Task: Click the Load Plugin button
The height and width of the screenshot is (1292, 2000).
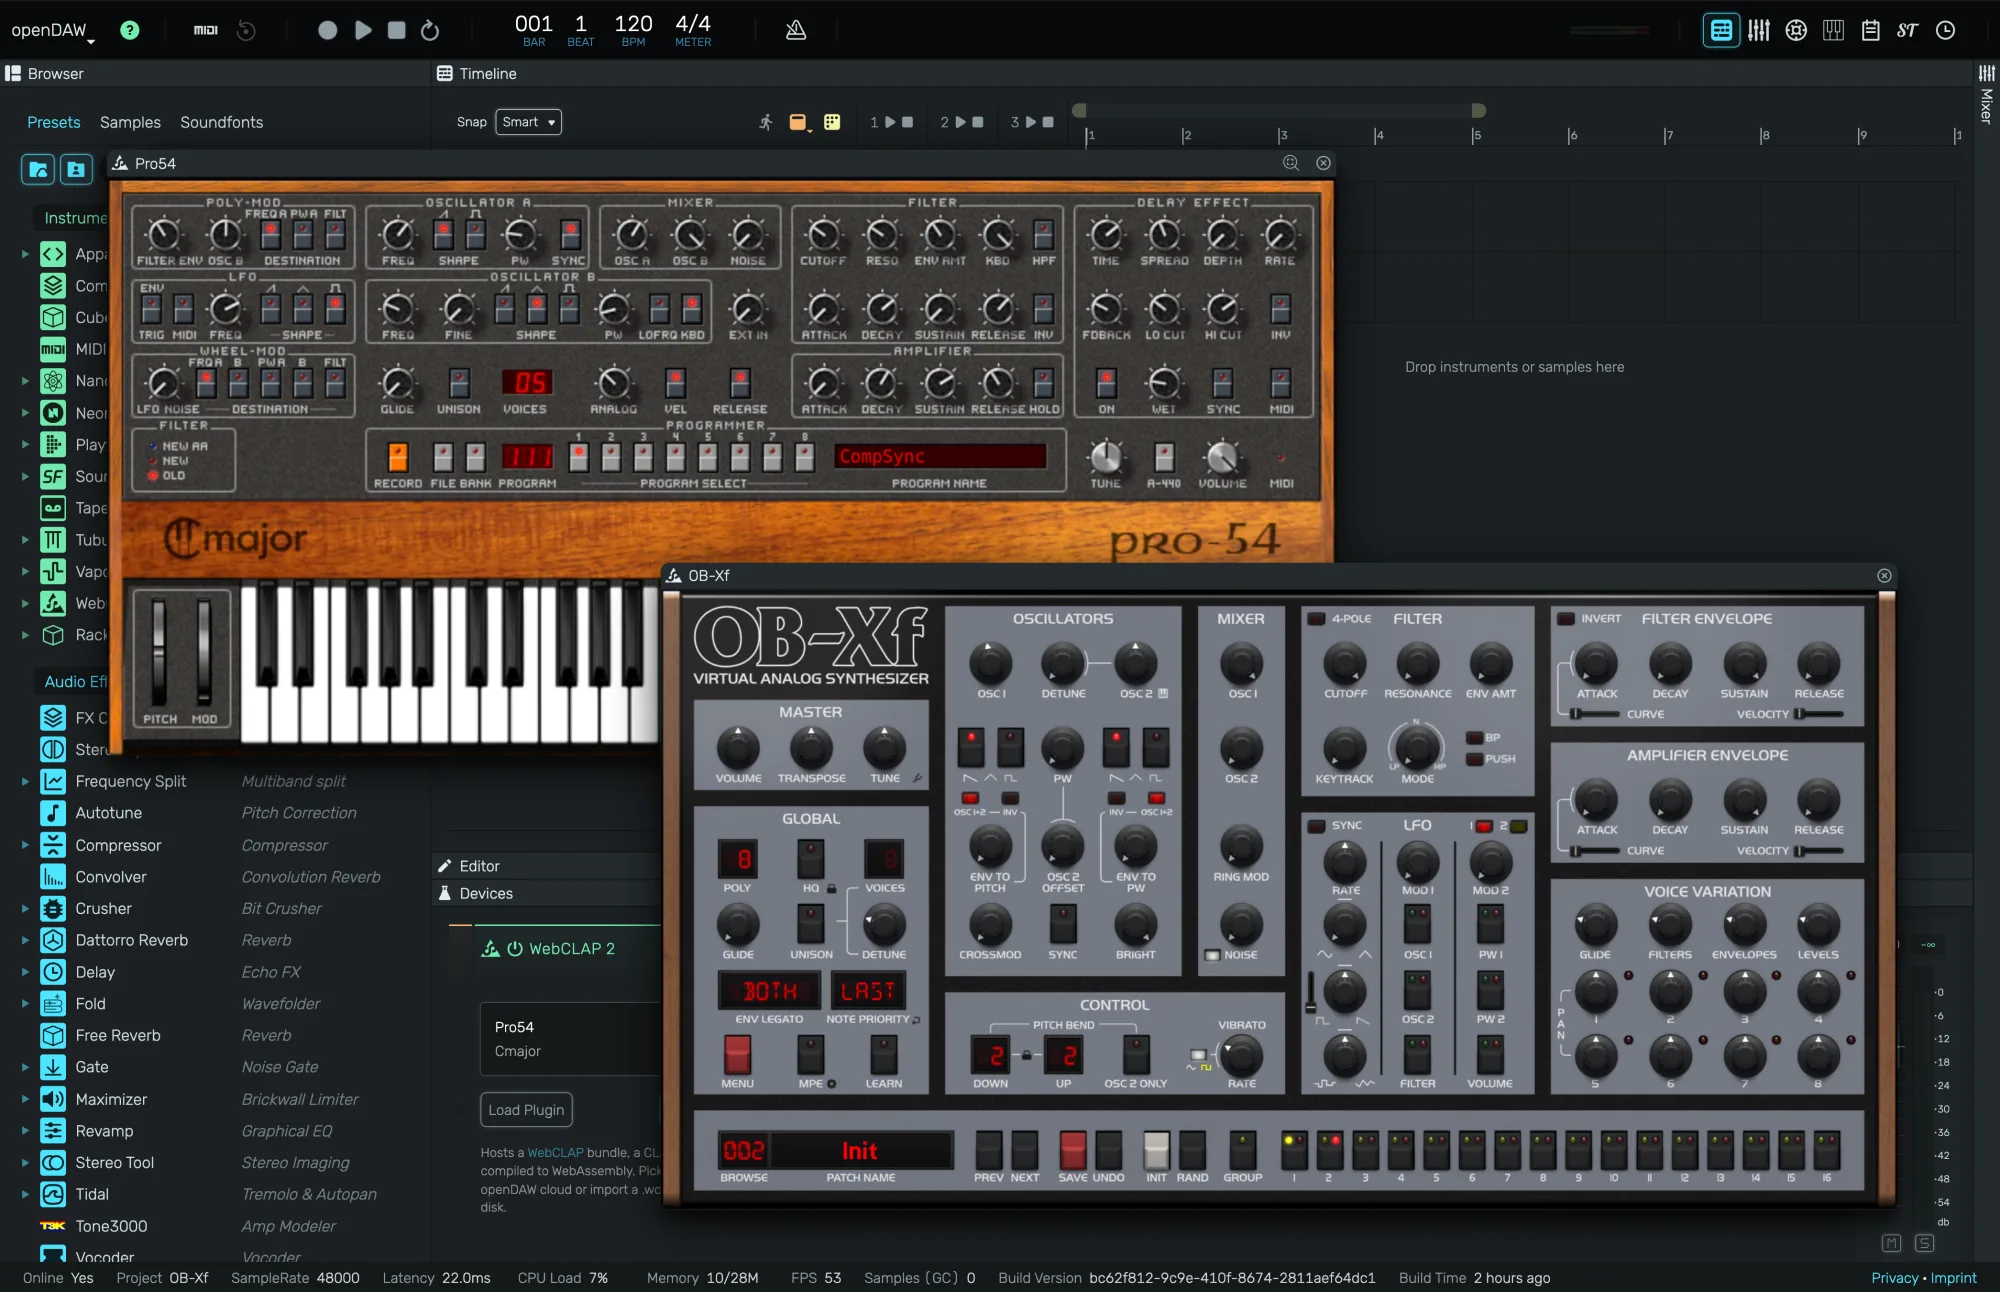Action: point(526,1110)
